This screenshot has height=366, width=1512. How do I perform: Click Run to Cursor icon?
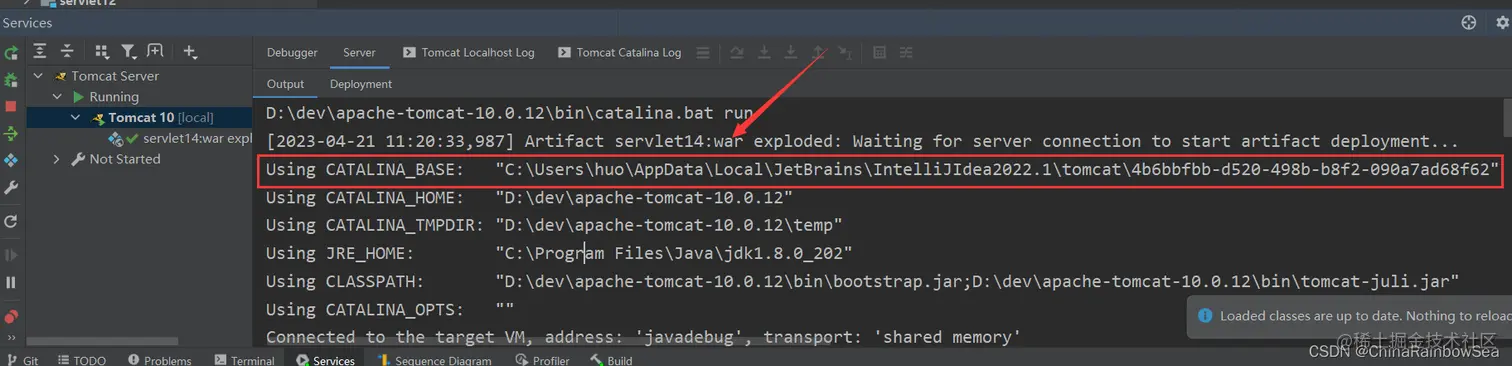[x=845, y=53]
